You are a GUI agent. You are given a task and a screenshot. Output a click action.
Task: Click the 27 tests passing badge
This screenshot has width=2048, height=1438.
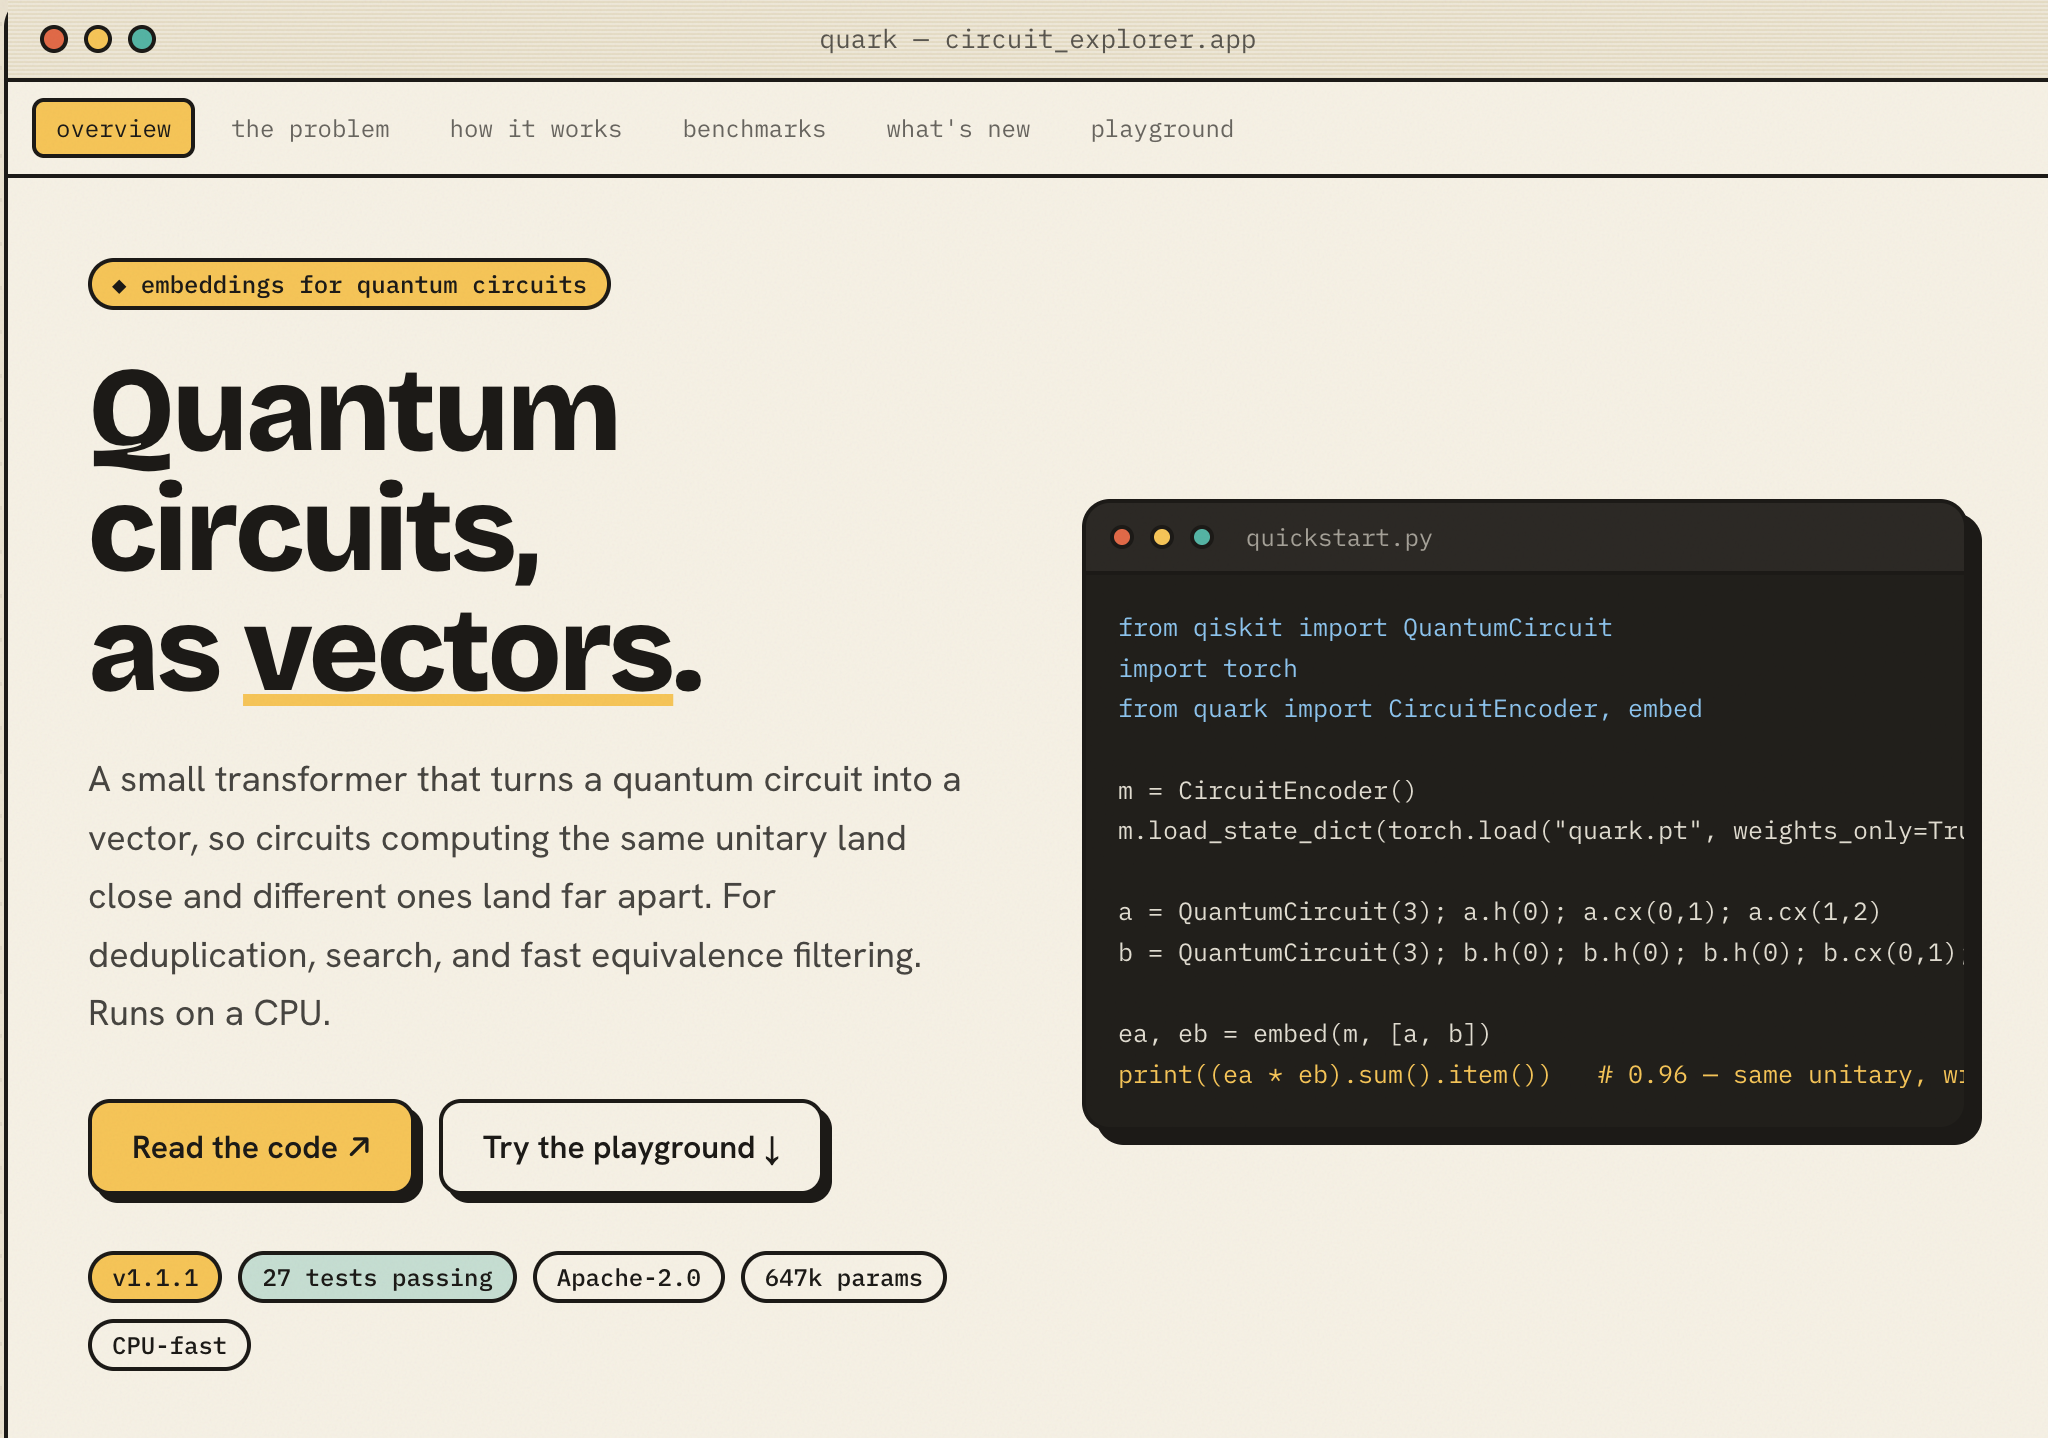click(377, 1277)
